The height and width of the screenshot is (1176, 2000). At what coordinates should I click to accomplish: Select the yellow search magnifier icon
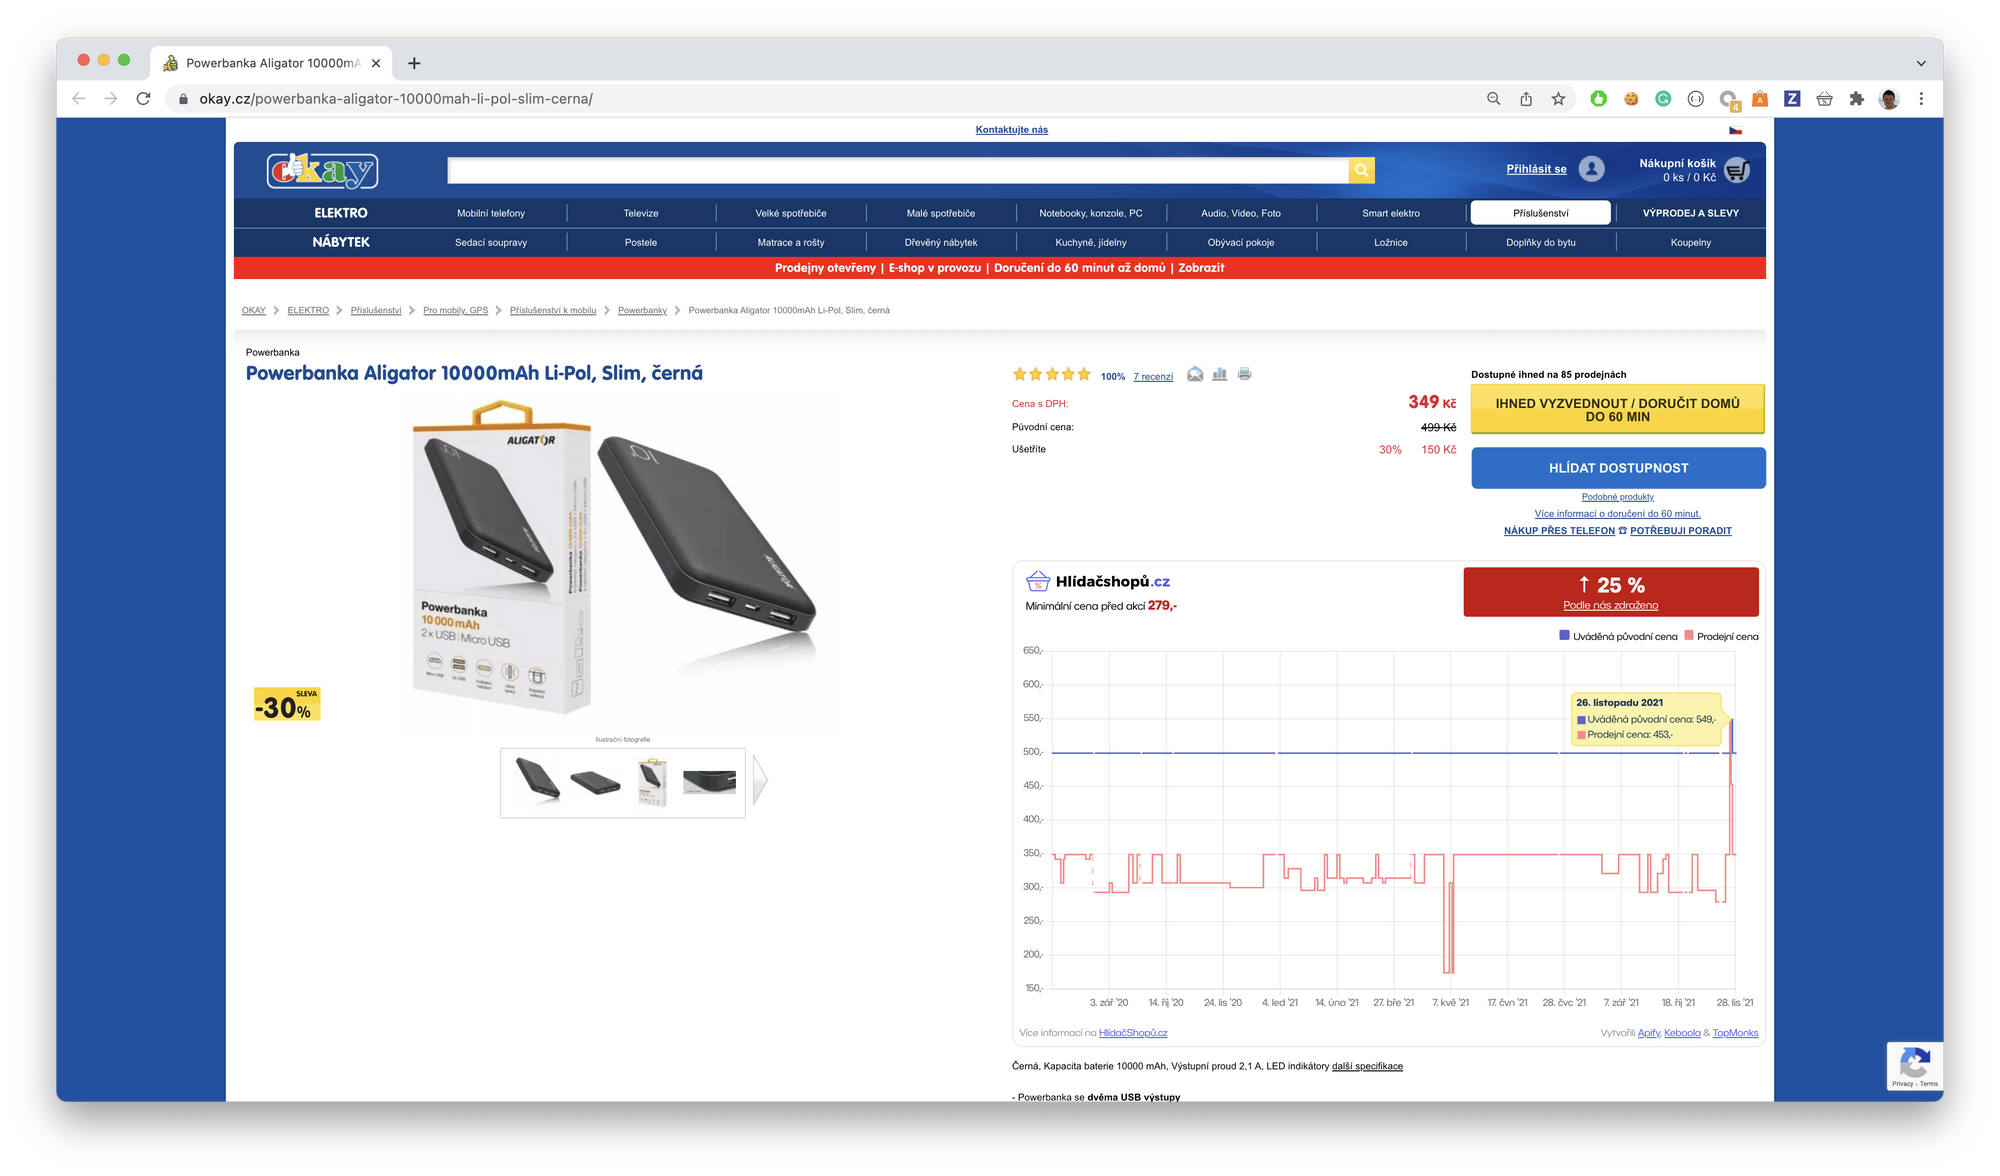coord(1361,170)
